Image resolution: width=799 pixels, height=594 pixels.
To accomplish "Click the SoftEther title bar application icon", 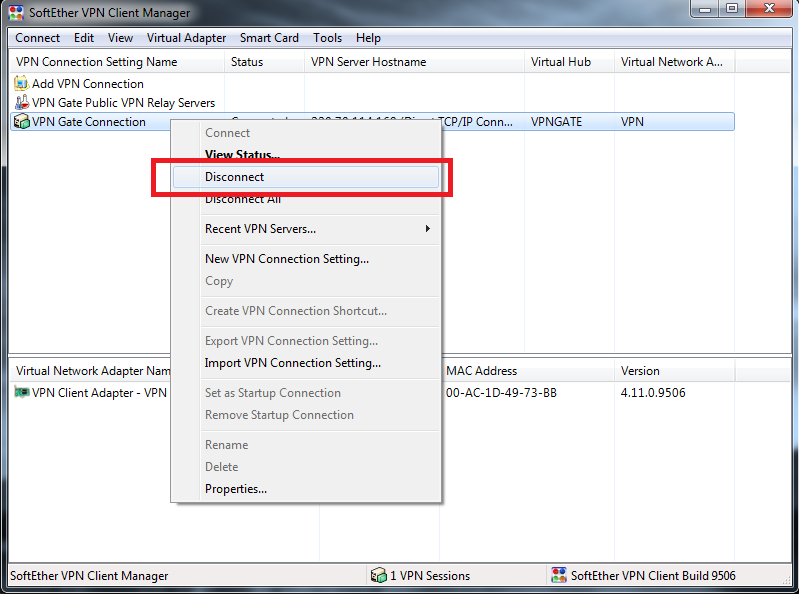I will (16, 12).
